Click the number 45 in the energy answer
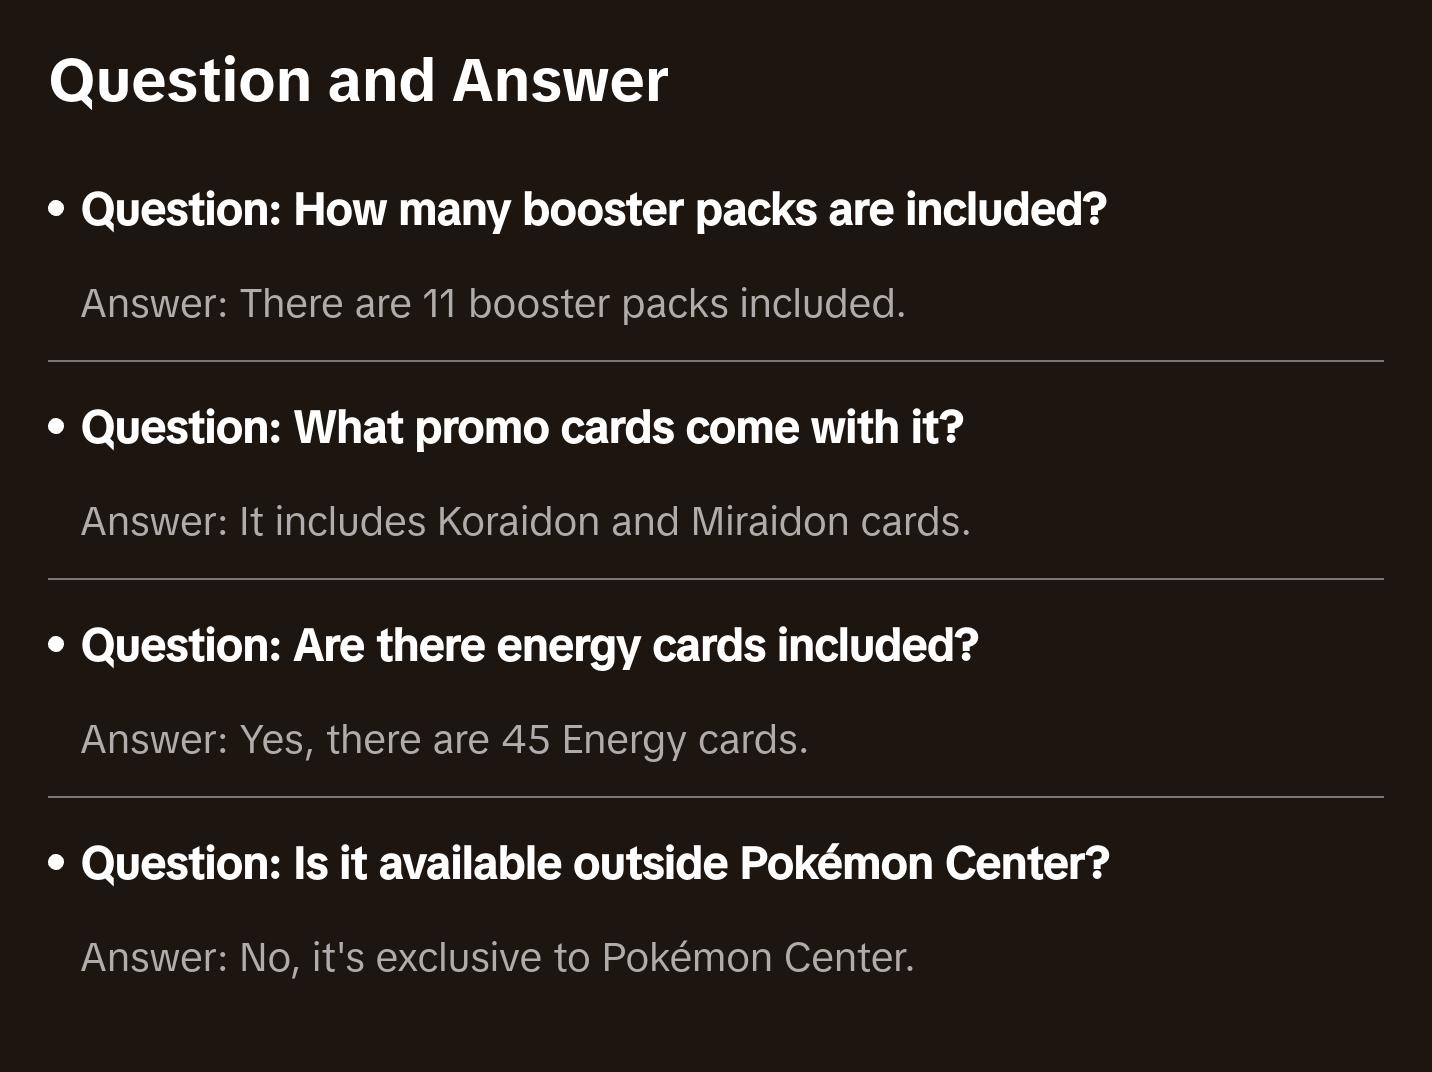Screen dimensions: 1432x1072 tap(526, 740)
